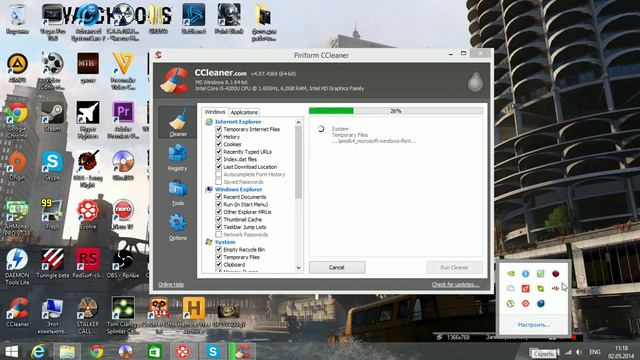The height and width of the screenshot is (360, 640).
Task: Open the Registry section in CCleaner sidebar
Action: 178,158
